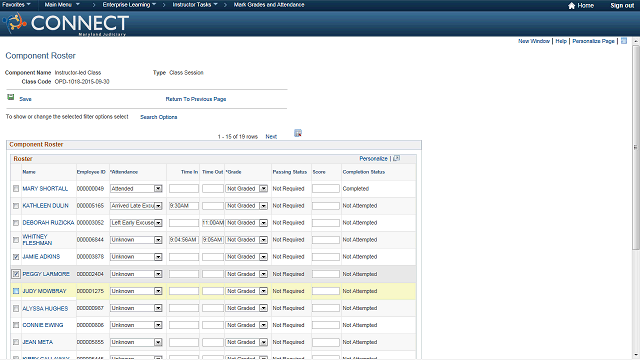Click the Completed status for Mary Shortall
Screen dimensions: 640x360
click(356, 189)
